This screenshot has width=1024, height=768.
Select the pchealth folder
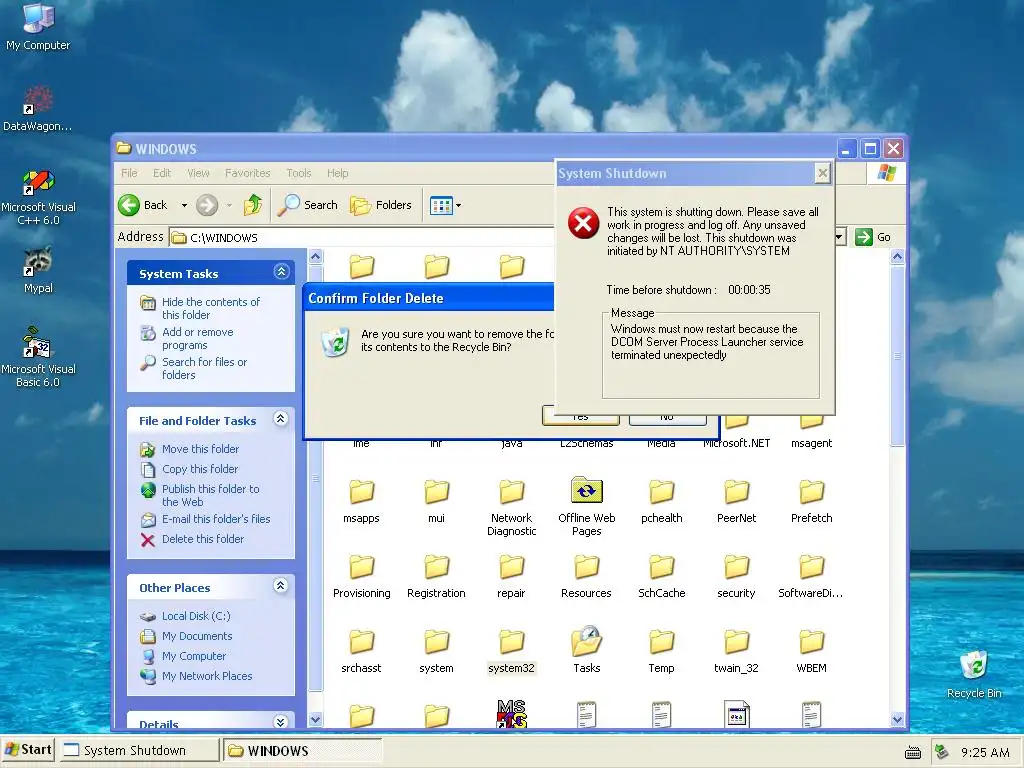pyautogui.click(x=662, y=502)
